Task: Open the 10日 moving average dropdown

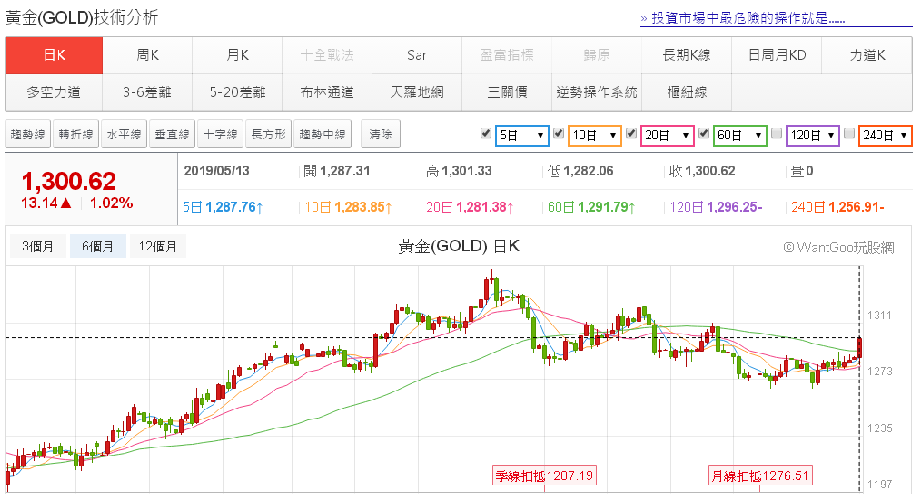Action: pyautogui.click(x=596, y=134)
